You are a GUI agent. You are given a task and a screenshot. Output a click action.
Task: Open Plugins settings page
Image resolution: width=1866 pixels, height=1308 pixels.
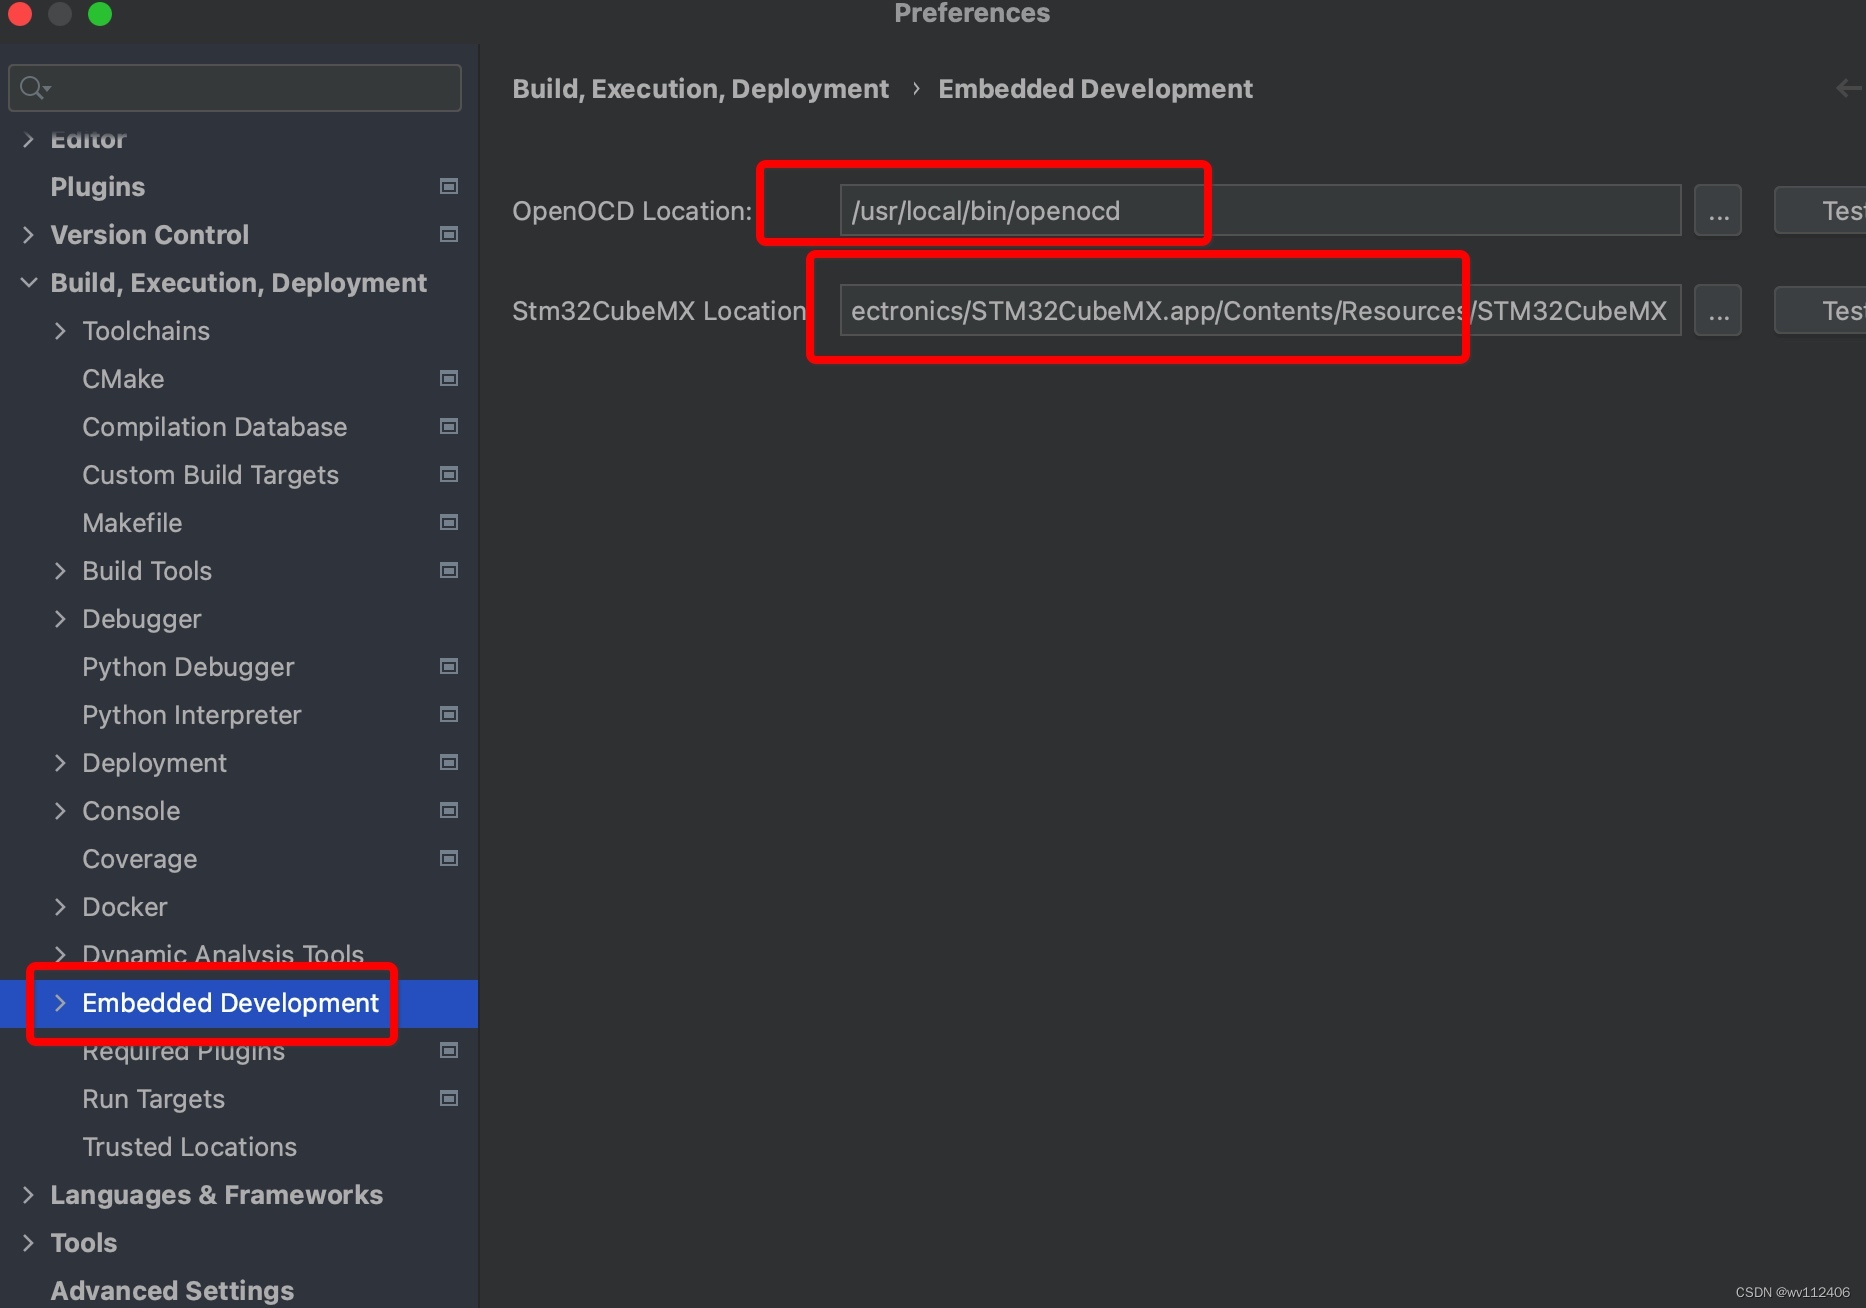click(x=98, y=187)
